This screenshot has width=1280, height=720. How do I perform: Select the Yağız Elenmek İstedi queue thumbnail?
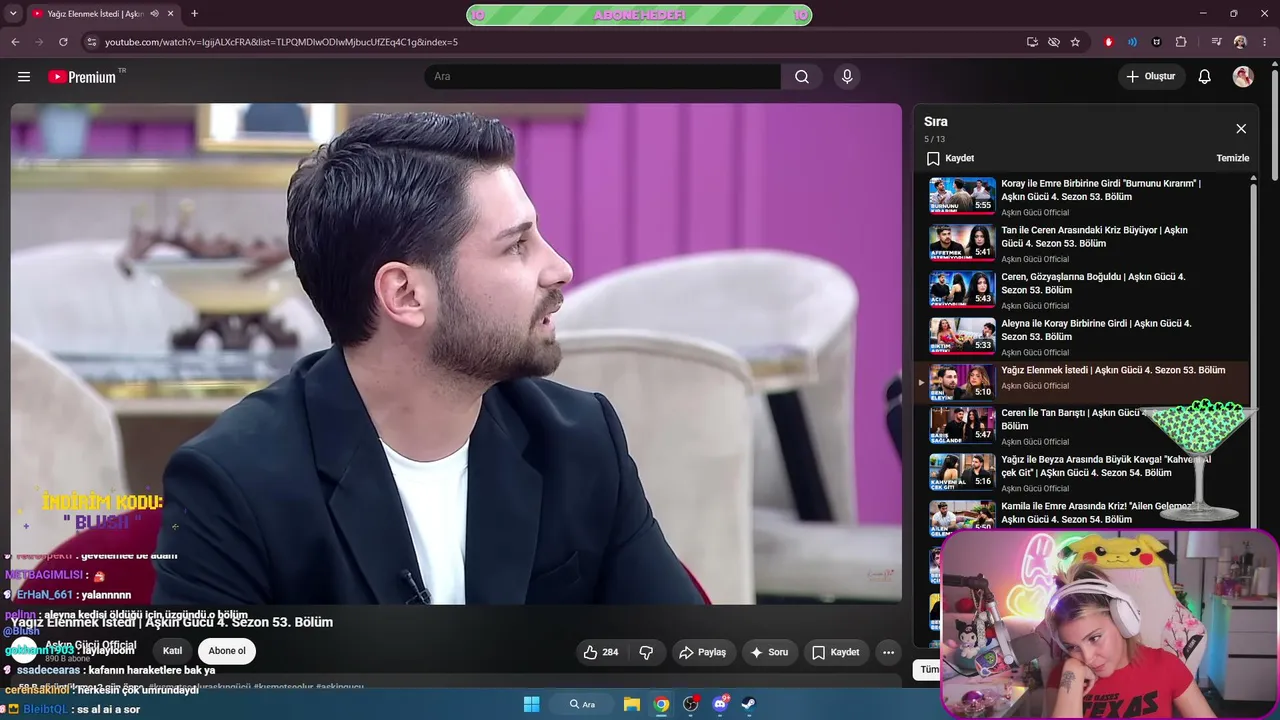tap(962, 382)
